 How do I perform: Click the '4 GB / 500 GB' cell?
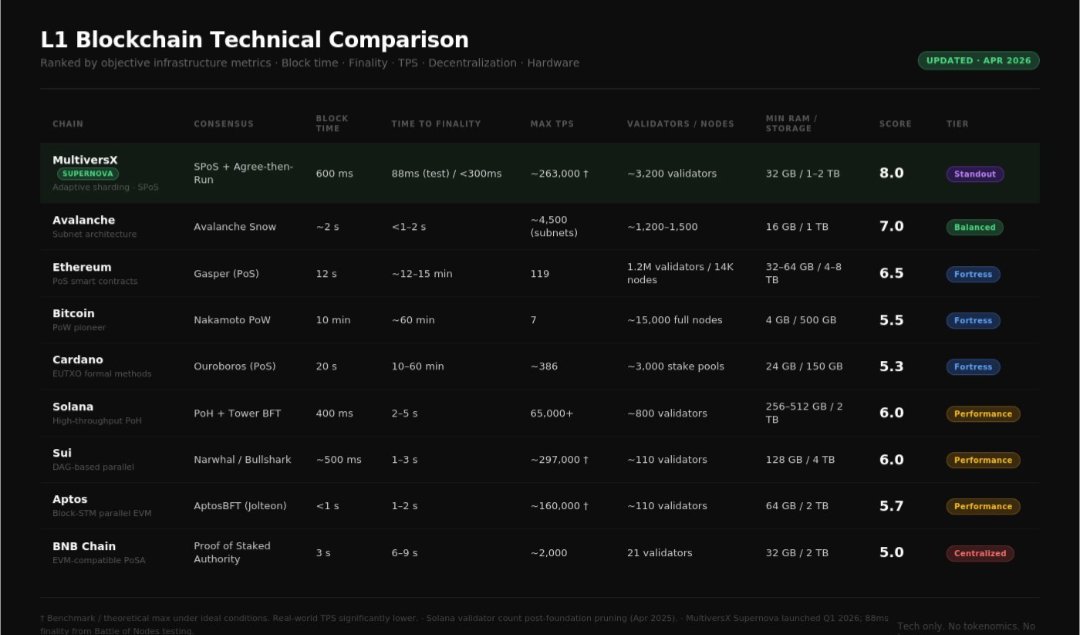[x=800, y=320]
